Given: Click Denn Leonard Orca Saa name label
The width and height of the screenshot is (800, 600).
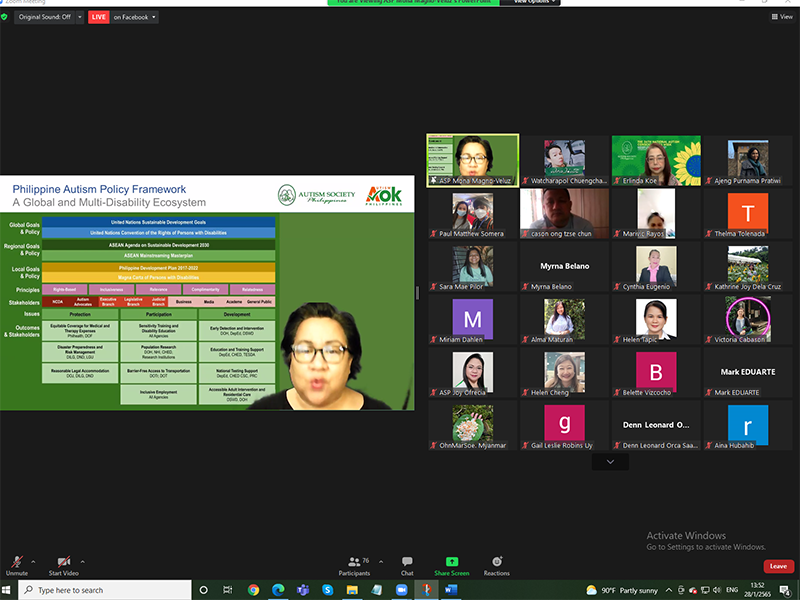Looking at the screenshot, I should point(660,445).
